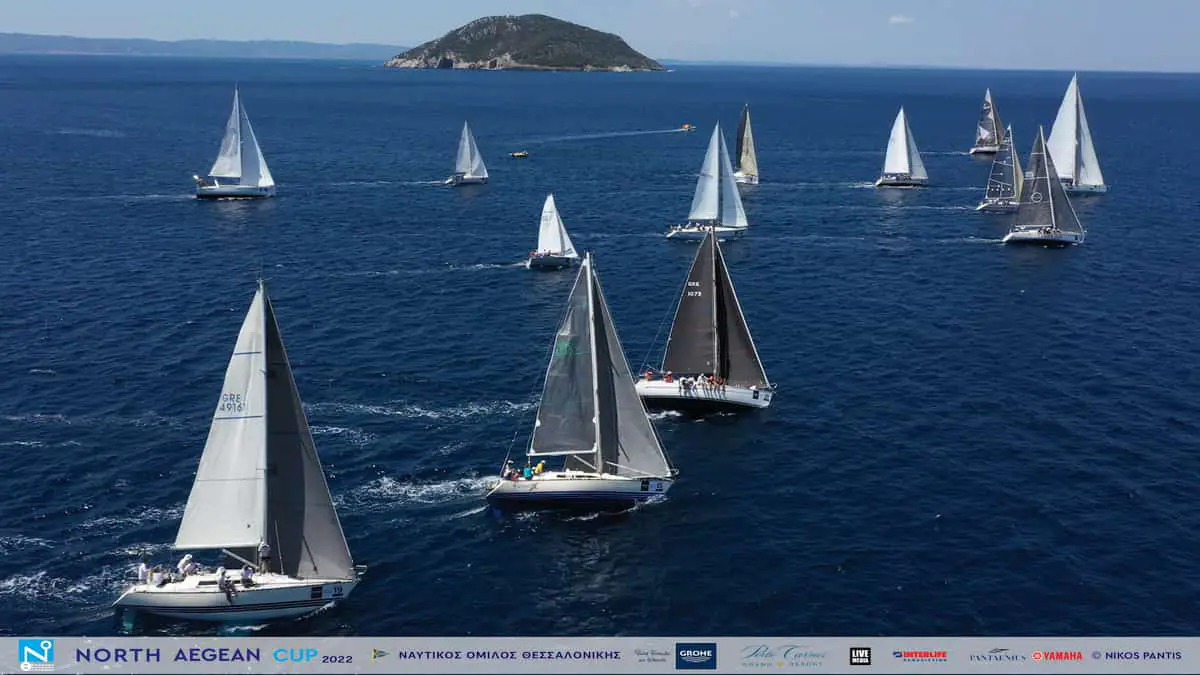The height and width of the screenshot is (675, 1200).
Task: Click the center gray-sailed yacht's hull
Action: (578, 489)
